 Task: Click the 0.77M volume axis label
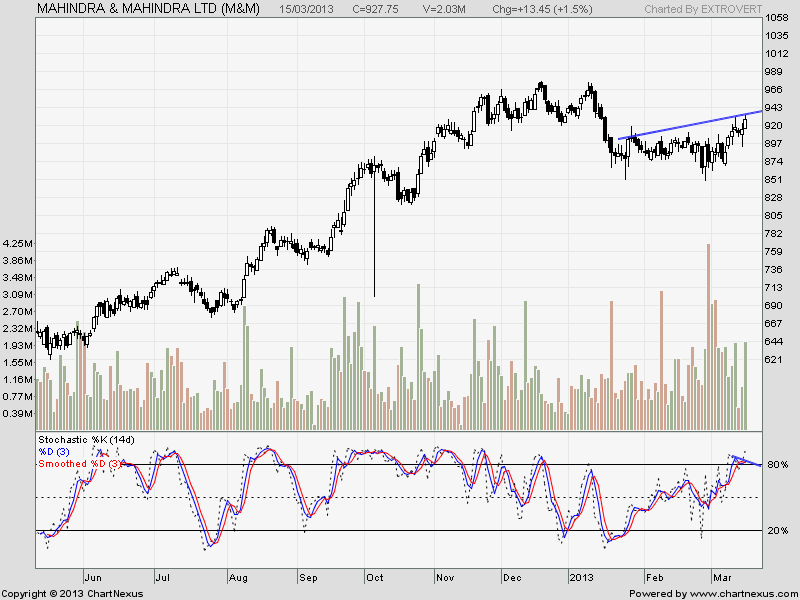point(18,396)
